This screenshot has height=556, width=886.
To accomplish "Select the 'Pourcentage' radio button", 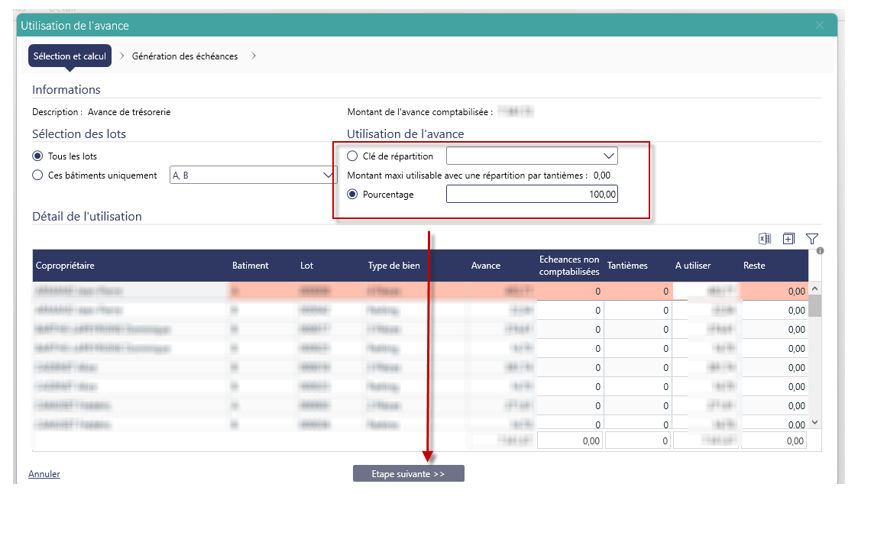I will click(352, 194).
